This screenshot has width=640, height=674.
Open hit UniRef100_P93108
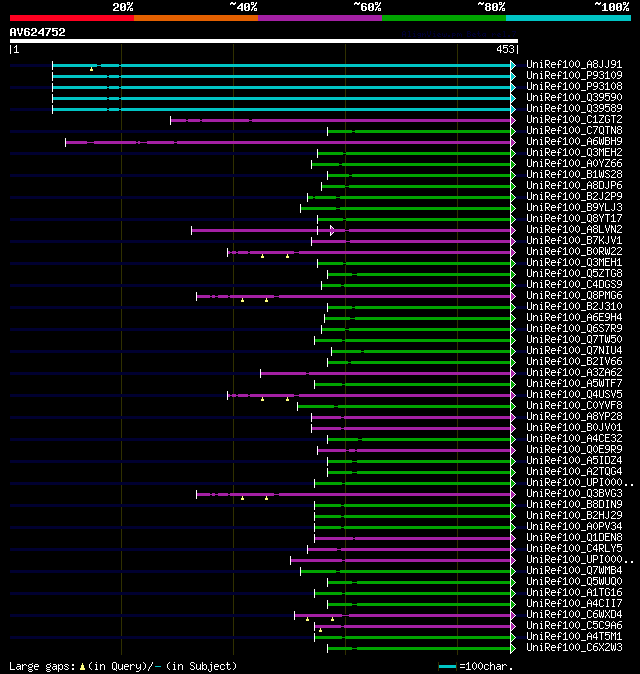pos(574,86)
